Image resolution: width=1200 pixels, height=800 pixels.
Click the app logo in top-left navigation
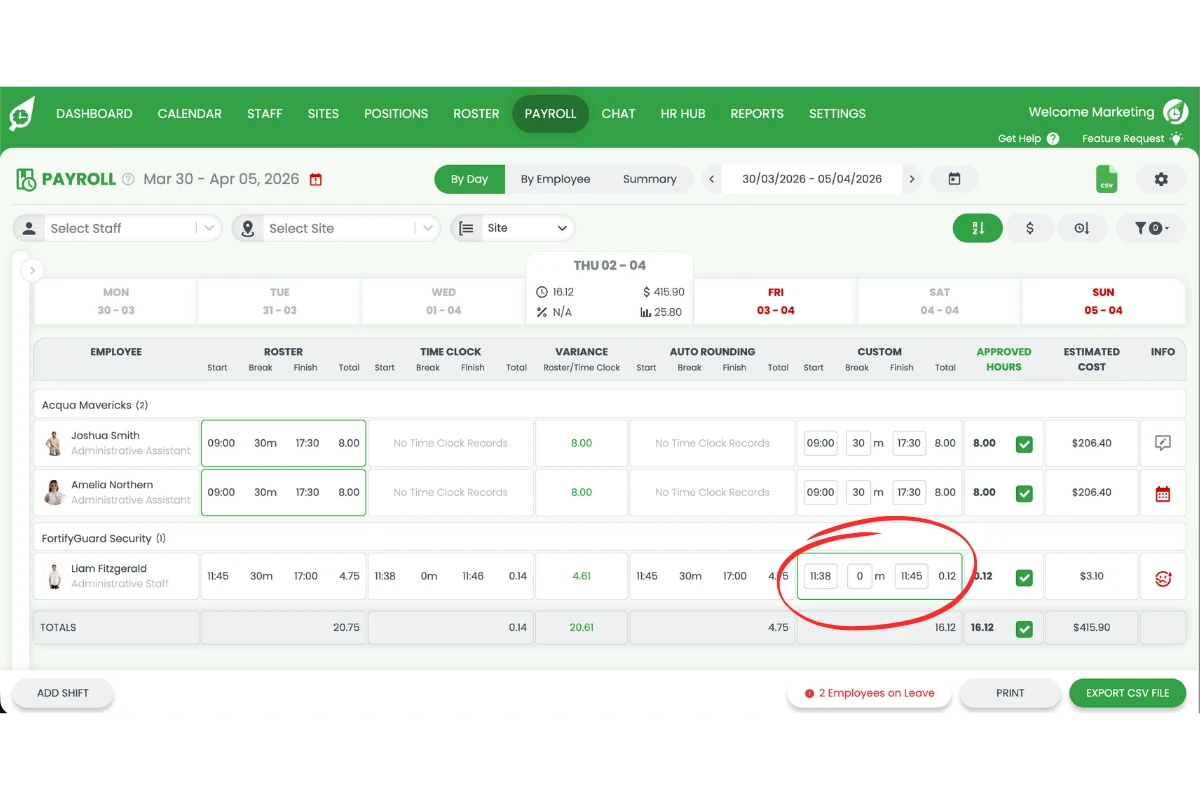(x=22, y=114)
